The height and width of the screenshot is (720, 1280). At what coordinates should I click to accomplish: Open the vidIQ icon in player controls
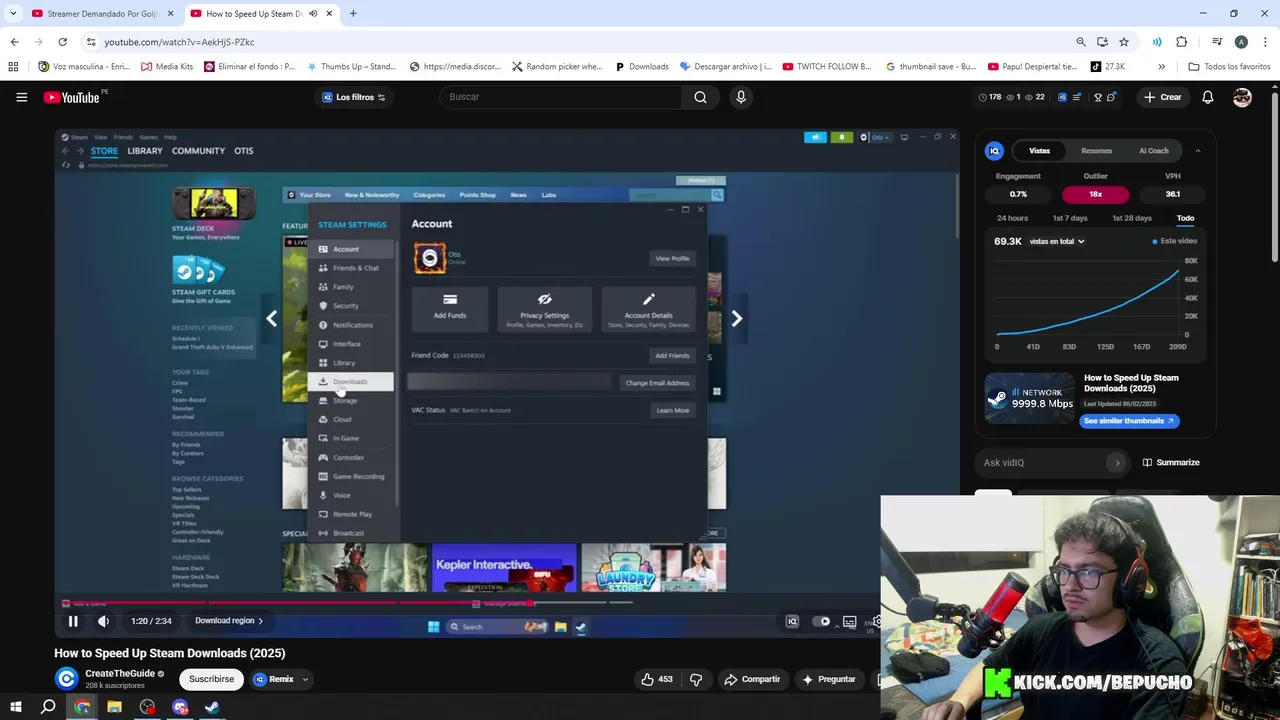792,621
